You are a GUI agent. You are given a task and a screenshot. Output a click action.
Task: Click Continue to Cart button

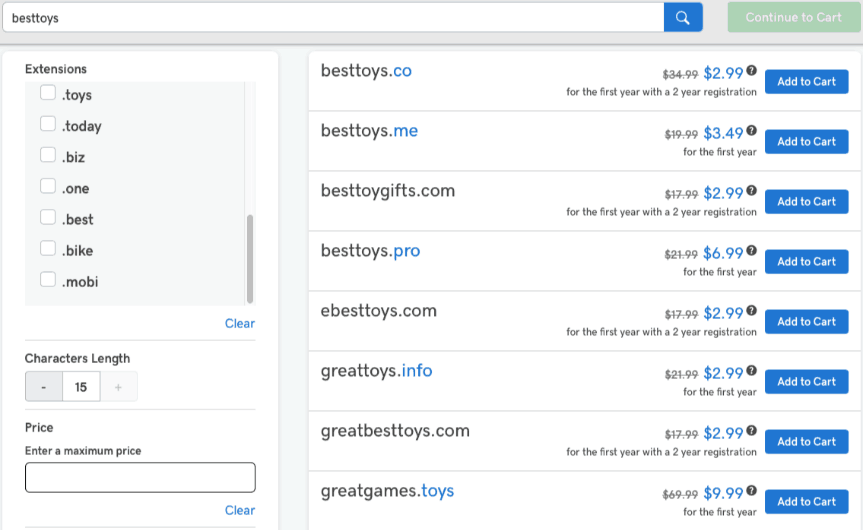pos(794,17)
